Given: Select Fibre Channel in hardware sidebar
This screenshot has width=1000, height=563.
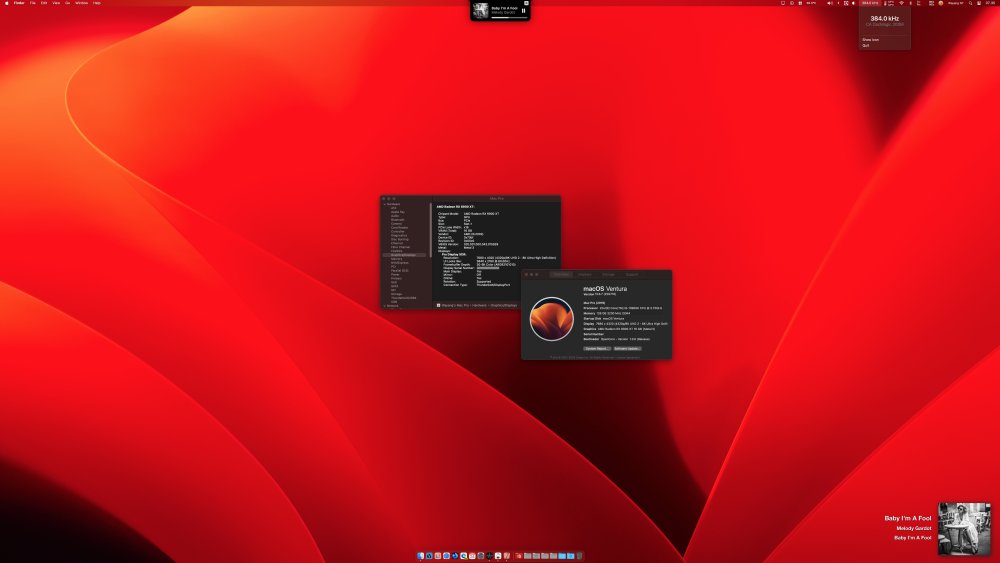Looking at the screenshot, I should tap(401, 247).
